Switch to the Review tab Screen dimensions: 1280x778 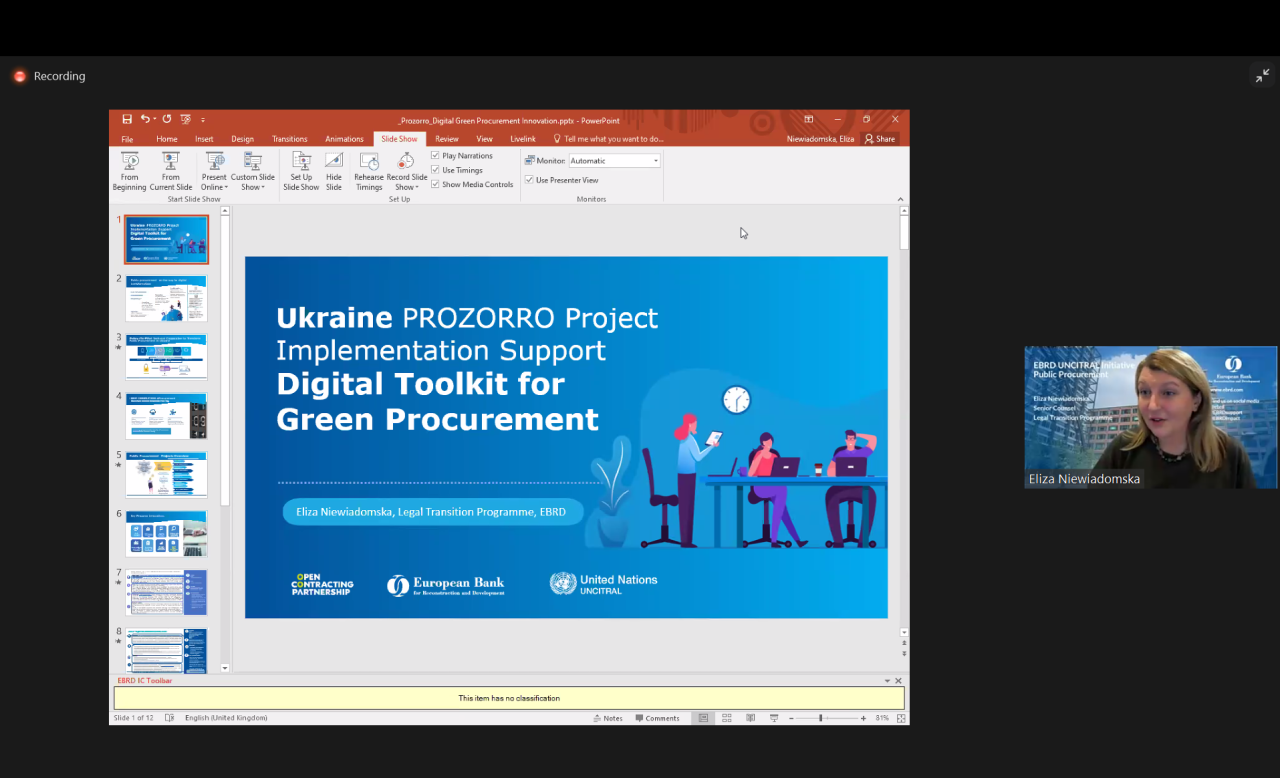point(447,139)
